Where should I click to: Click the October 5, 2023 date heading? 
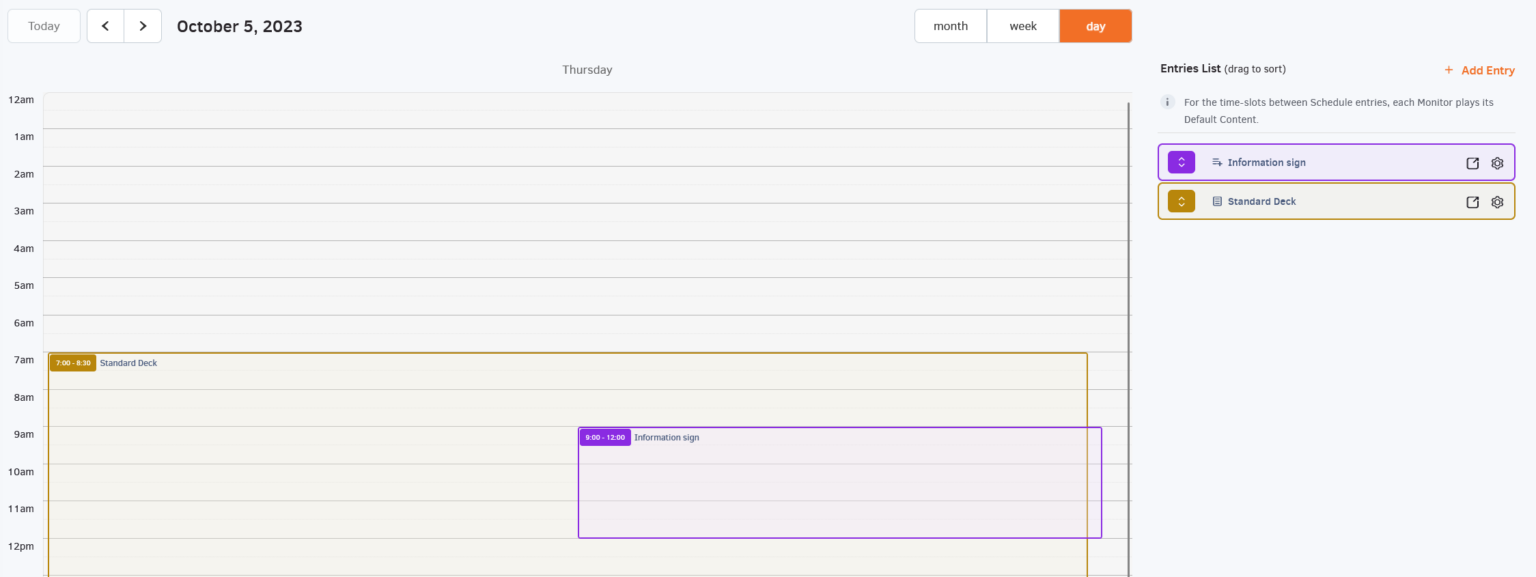point(239,26)
